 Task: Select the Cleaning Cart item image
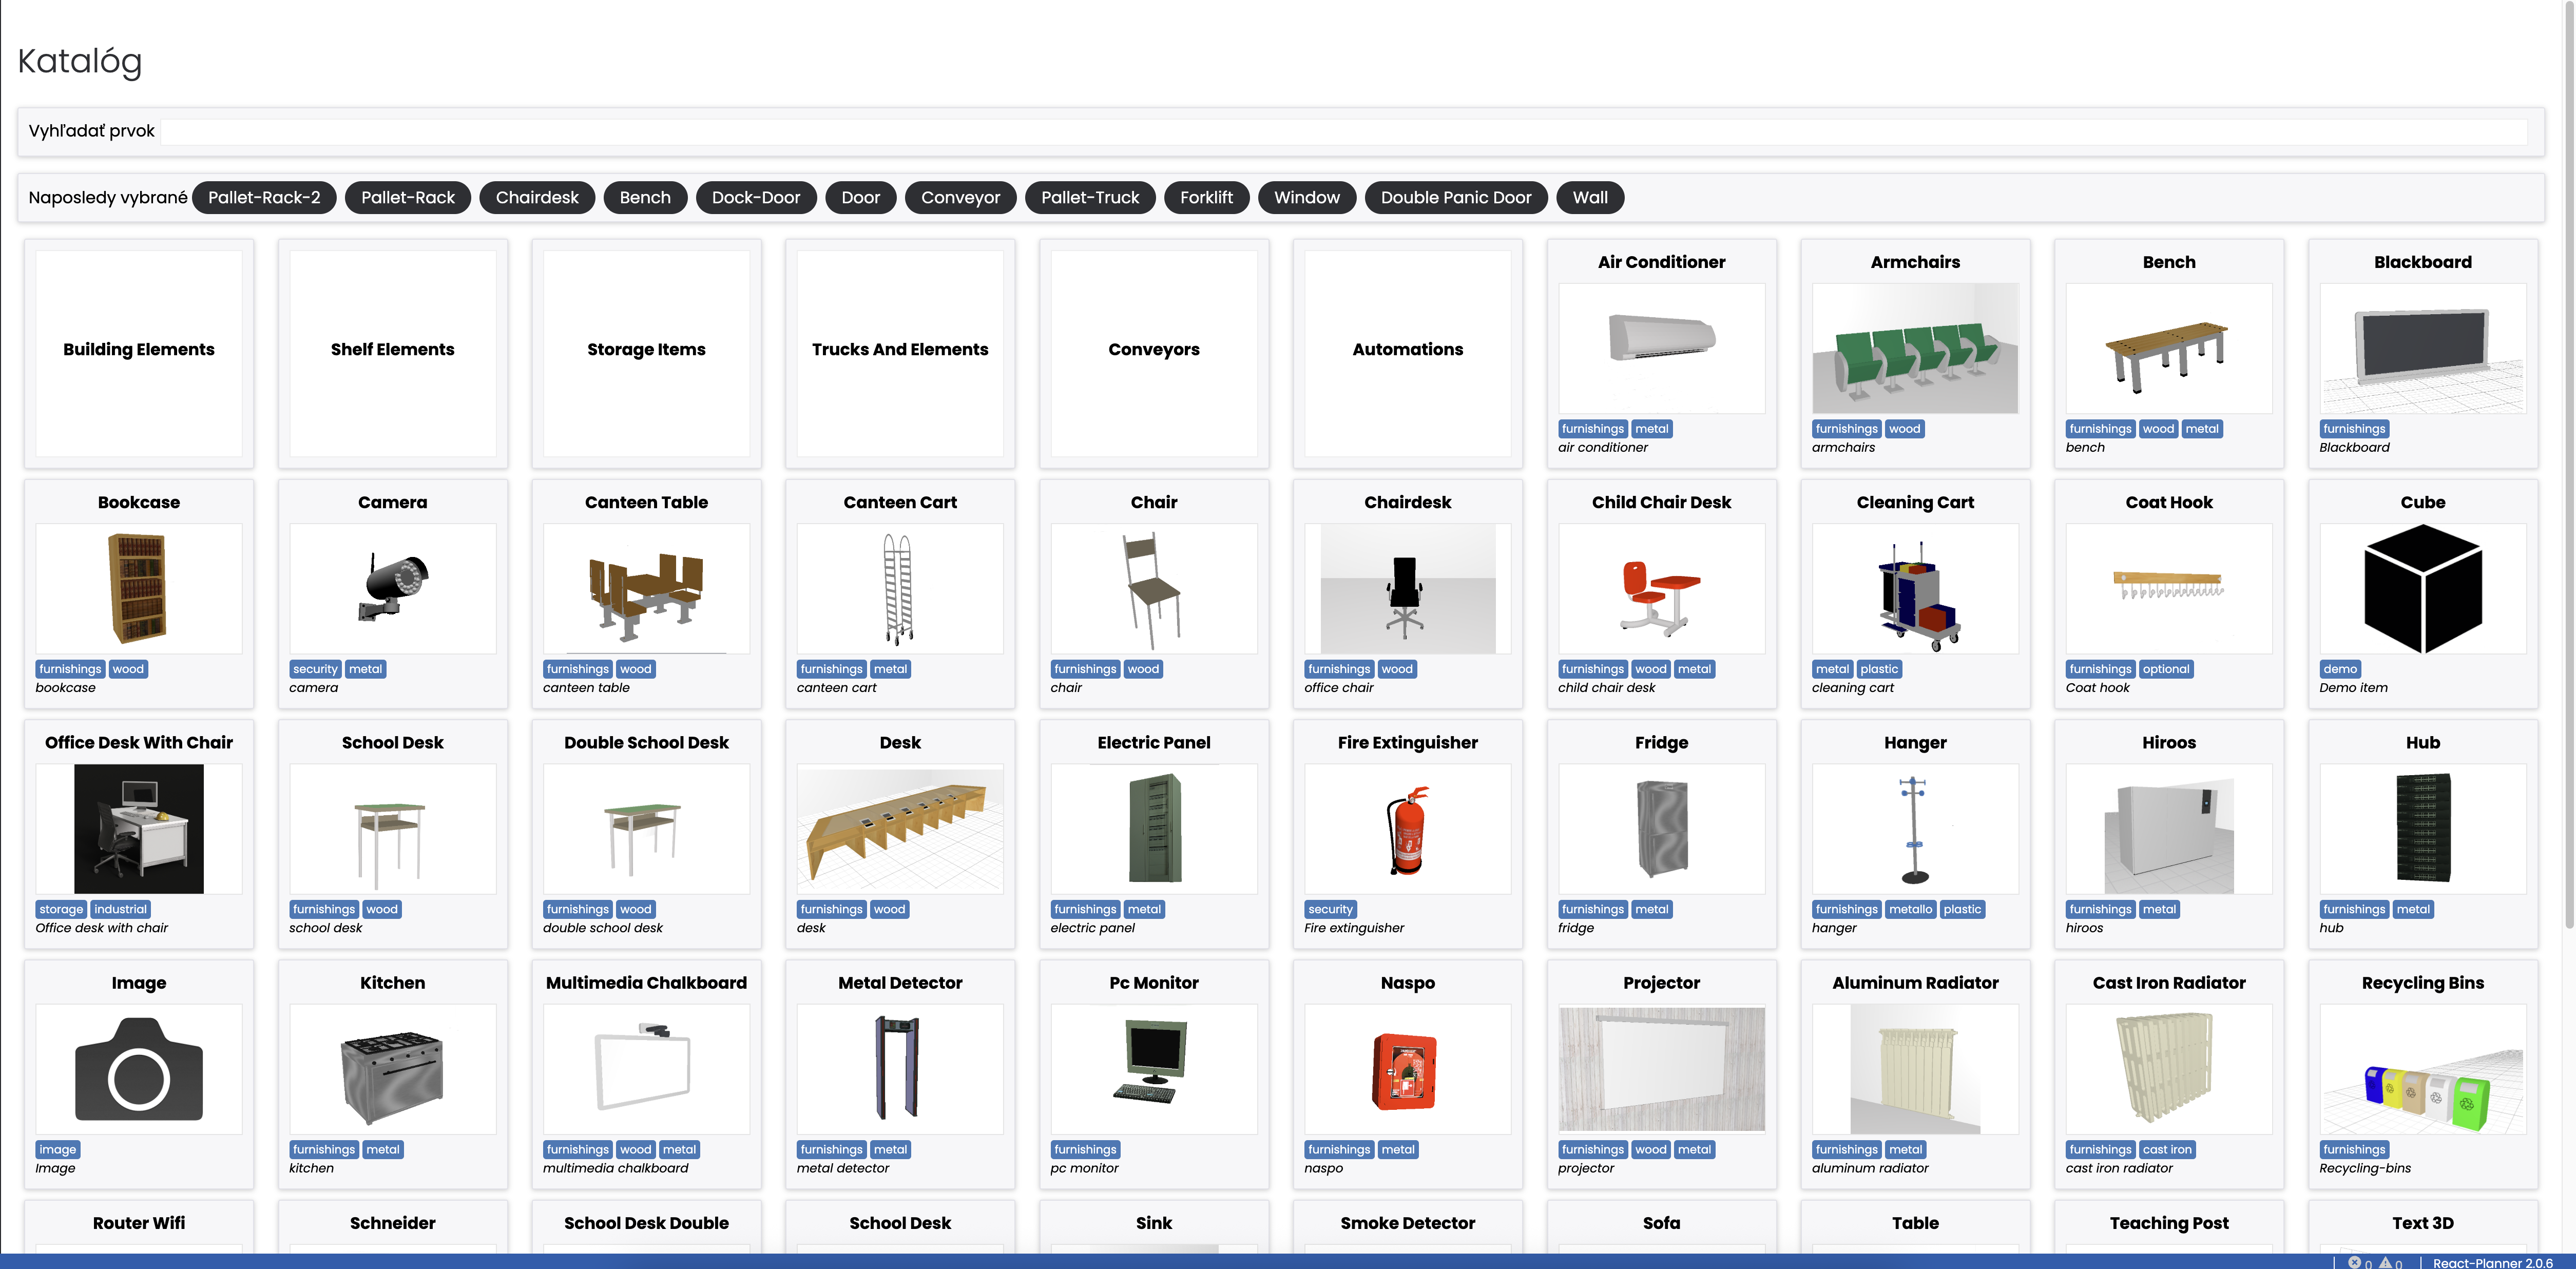click(1914, 588)
